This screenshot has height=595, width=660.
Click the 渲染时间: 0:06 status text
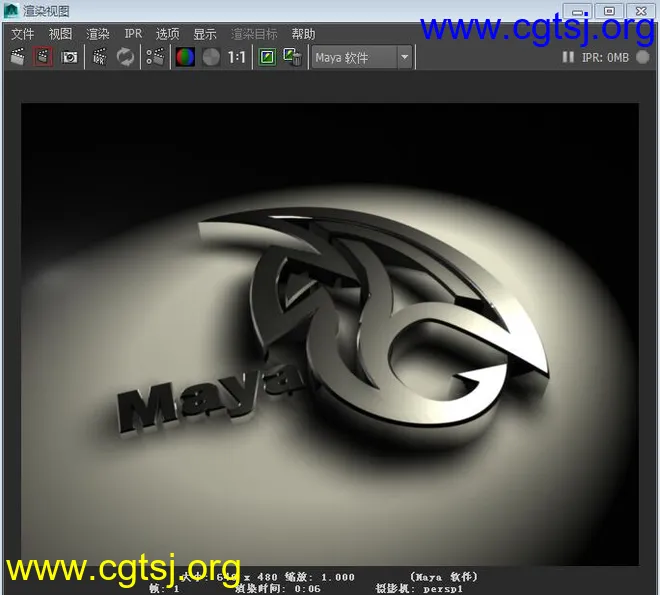coord(277,589)
